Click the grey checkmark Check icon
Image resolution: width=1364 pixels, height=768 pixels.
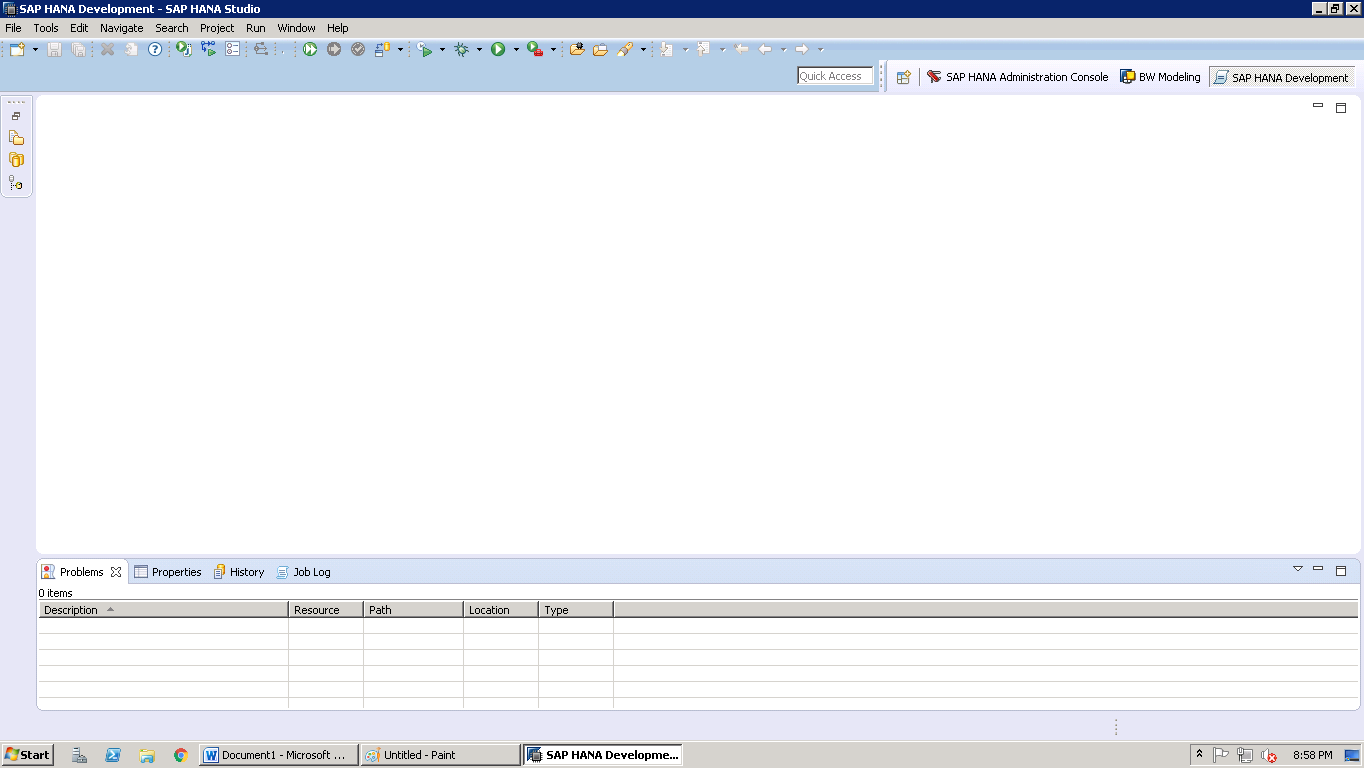(358, 49)
